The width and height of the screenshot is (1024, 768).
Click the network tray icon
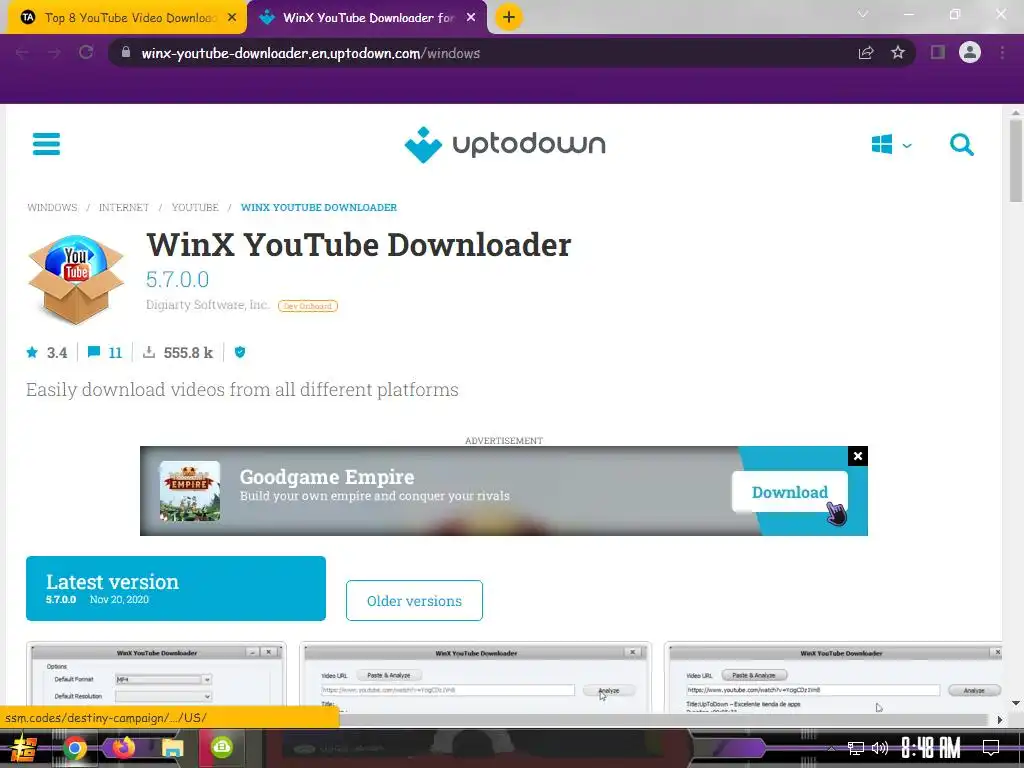(856, 748)
